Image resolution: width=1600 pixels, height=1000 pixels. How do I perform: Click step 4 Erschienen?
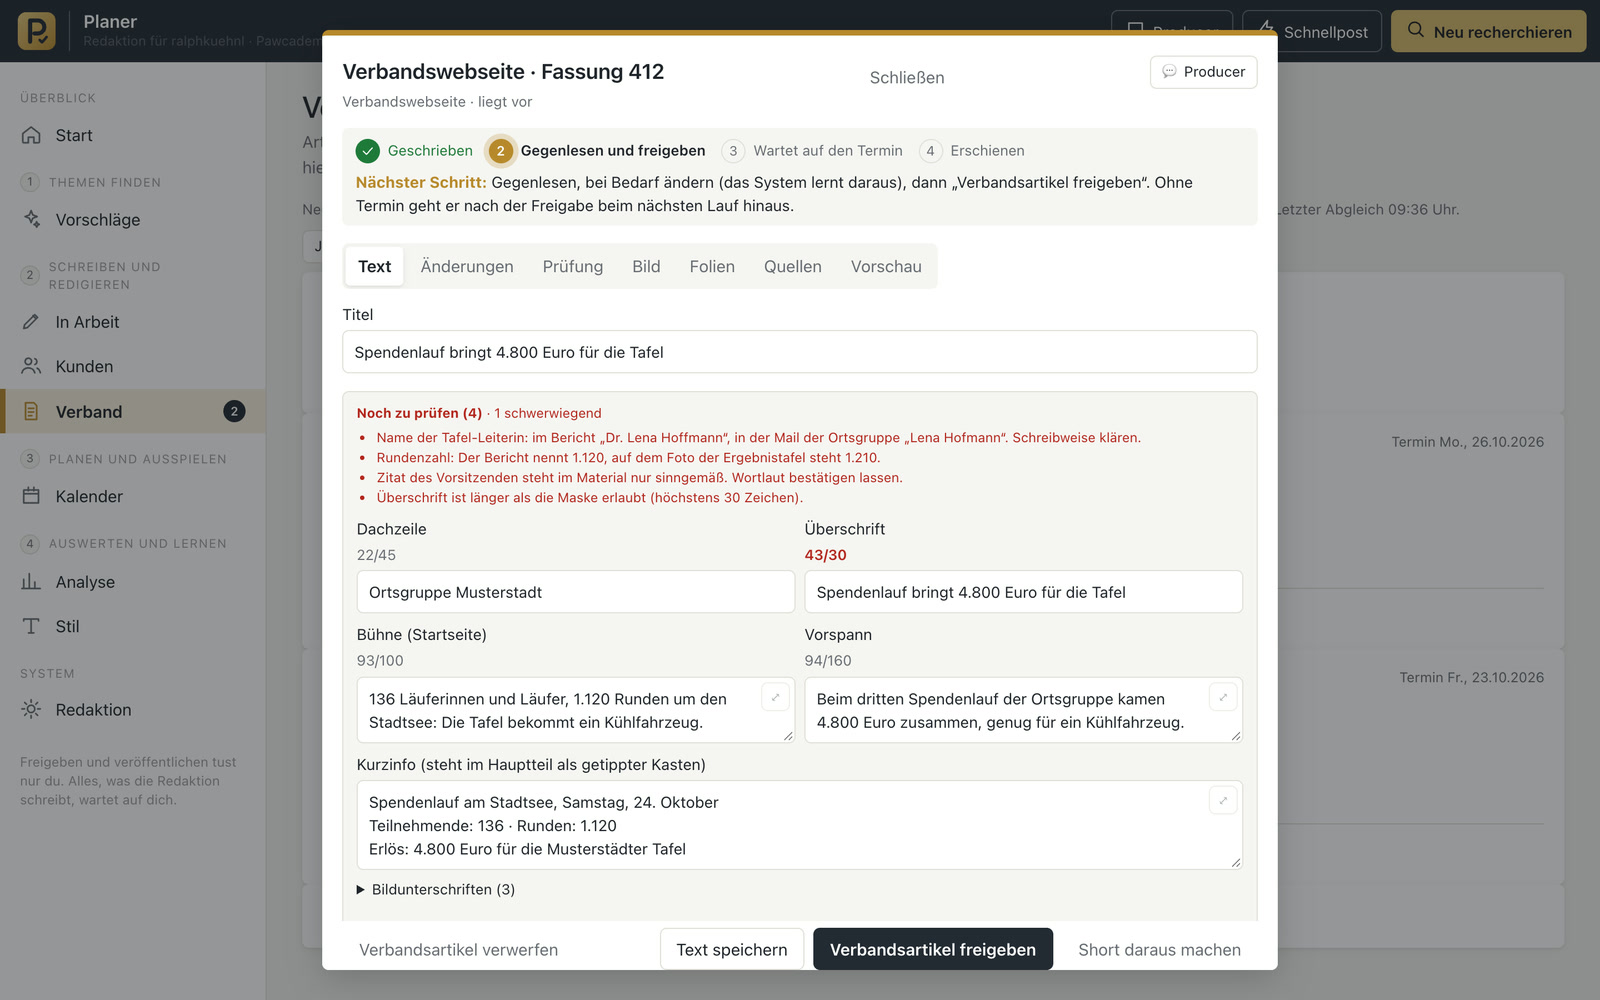pos(971,151)
